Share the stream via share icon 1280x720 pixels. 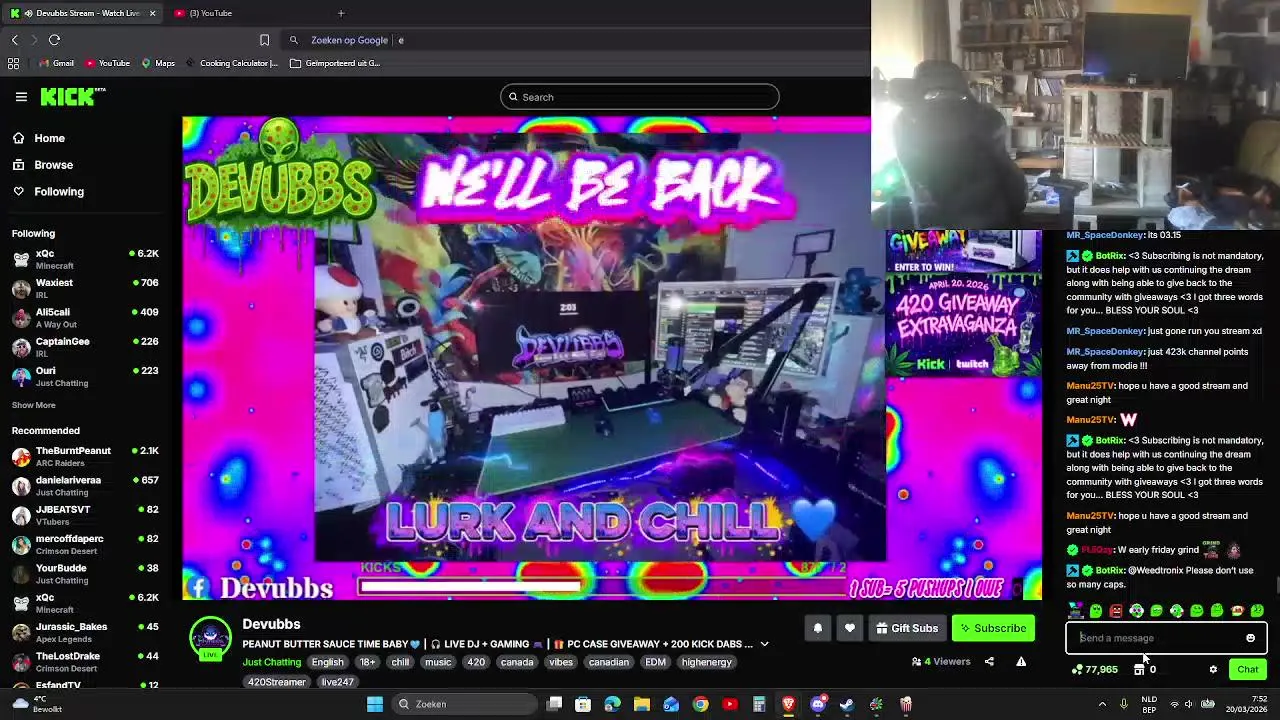click(989, 661)
